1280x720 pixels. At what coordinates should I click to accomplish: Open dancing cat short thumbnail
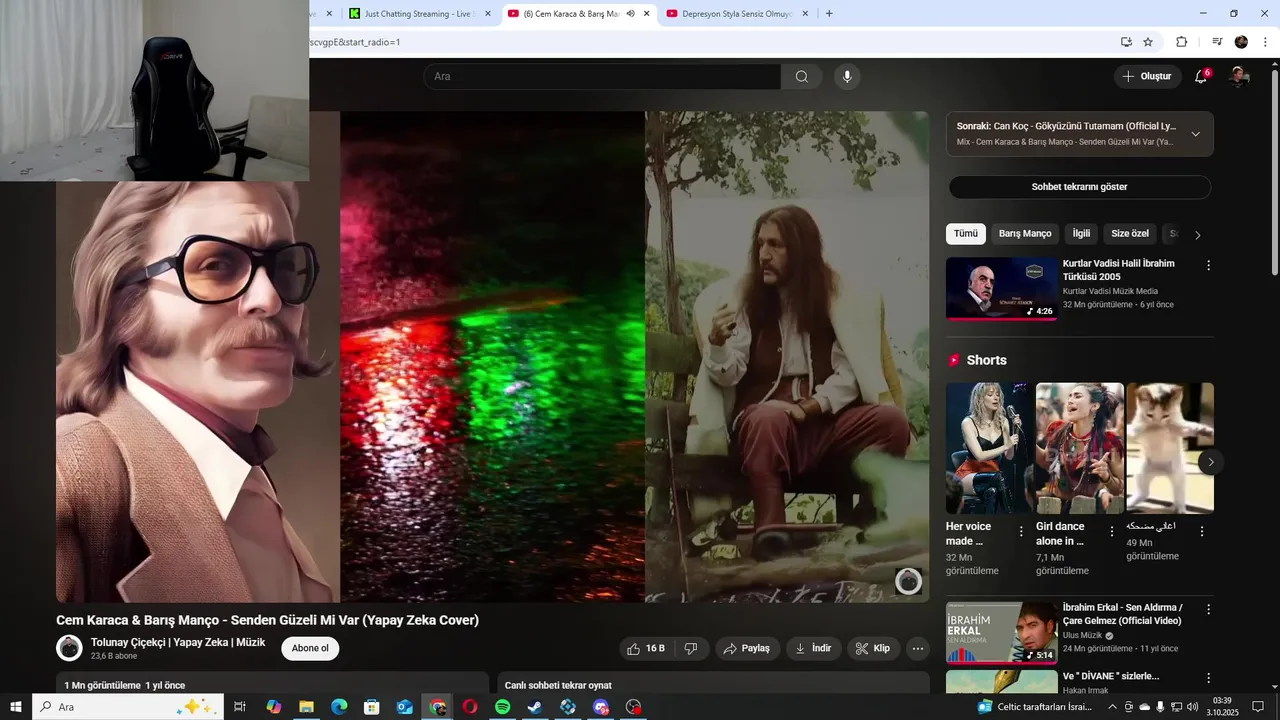click(x=1170, y=448)
